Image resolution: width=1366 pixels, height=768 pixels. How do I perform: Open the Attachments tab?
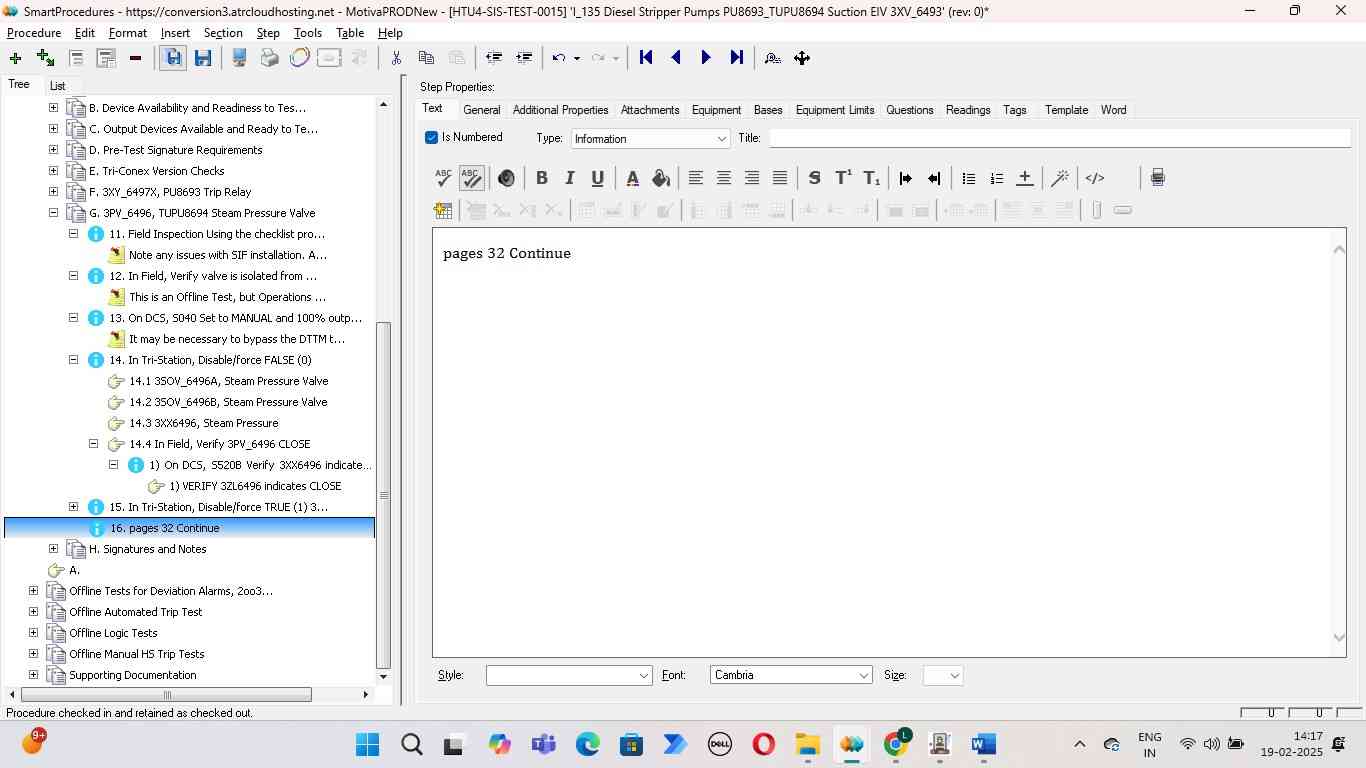pyautogui.click(x=650, y=110)
